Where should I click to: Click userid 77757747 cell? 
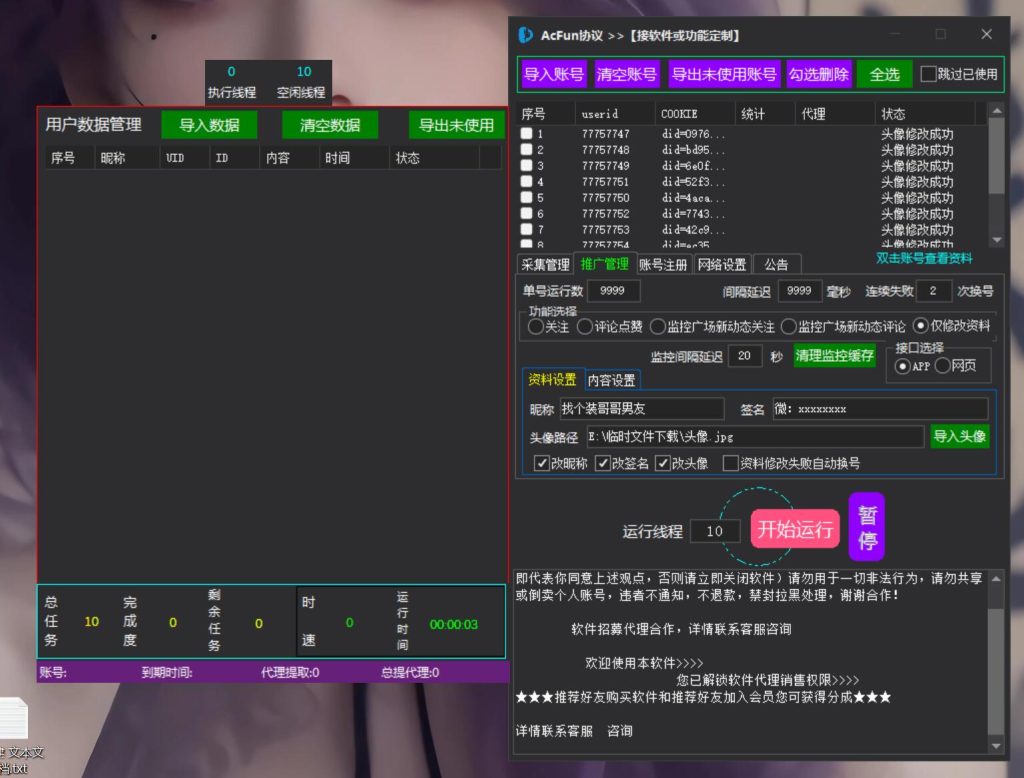coord(605,134)
